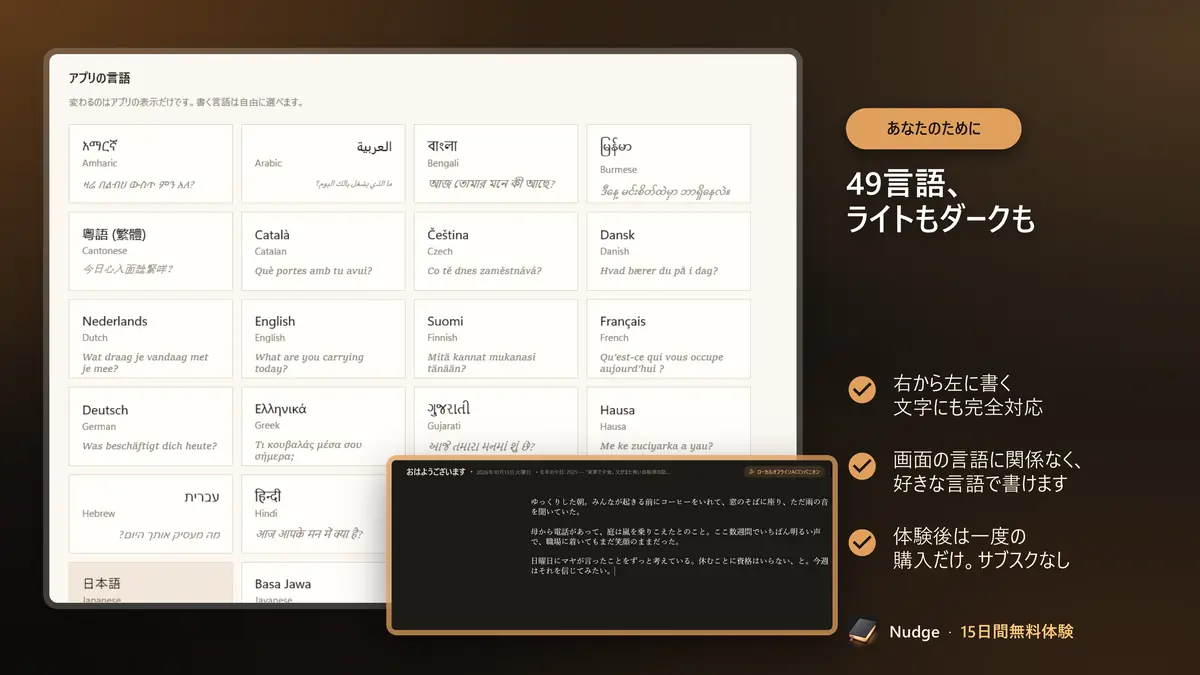1200x675 pixels.
Task: Click the Nudge book app icon
Action: coord(862,632)
